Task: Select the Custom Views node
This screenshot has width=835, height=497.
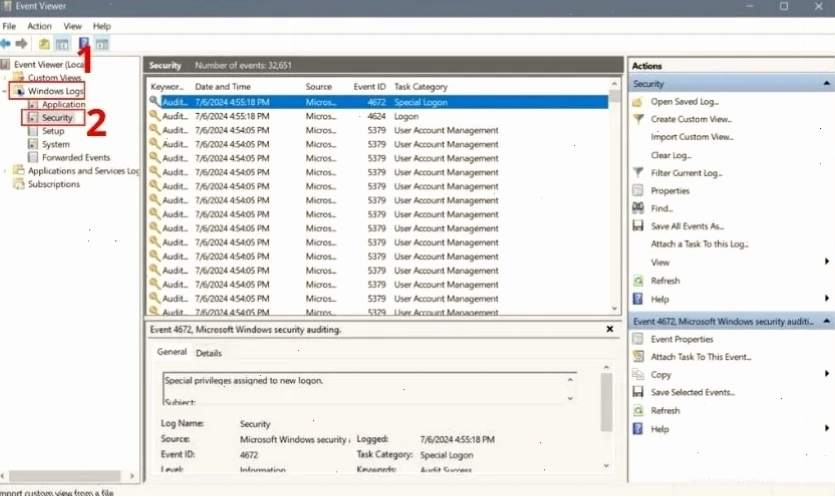Action: 54,78
